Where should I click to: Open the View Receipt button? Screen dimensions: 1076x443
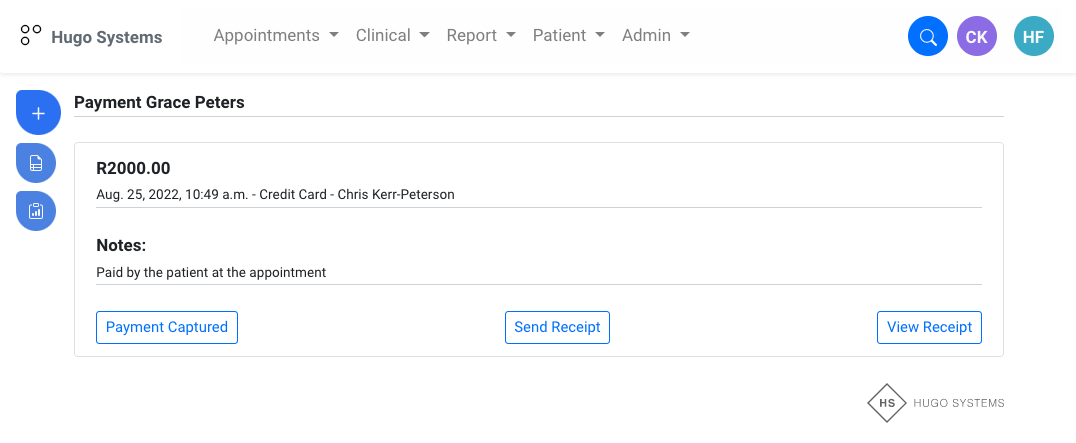coord(929,327)
